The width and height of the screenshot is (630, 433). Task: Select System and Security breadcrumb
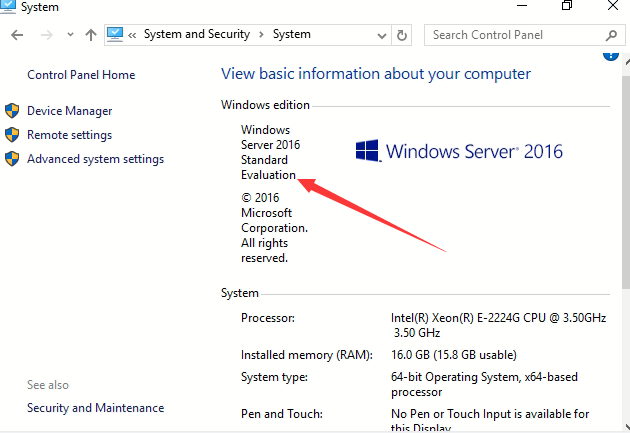(x=197, y=34)
